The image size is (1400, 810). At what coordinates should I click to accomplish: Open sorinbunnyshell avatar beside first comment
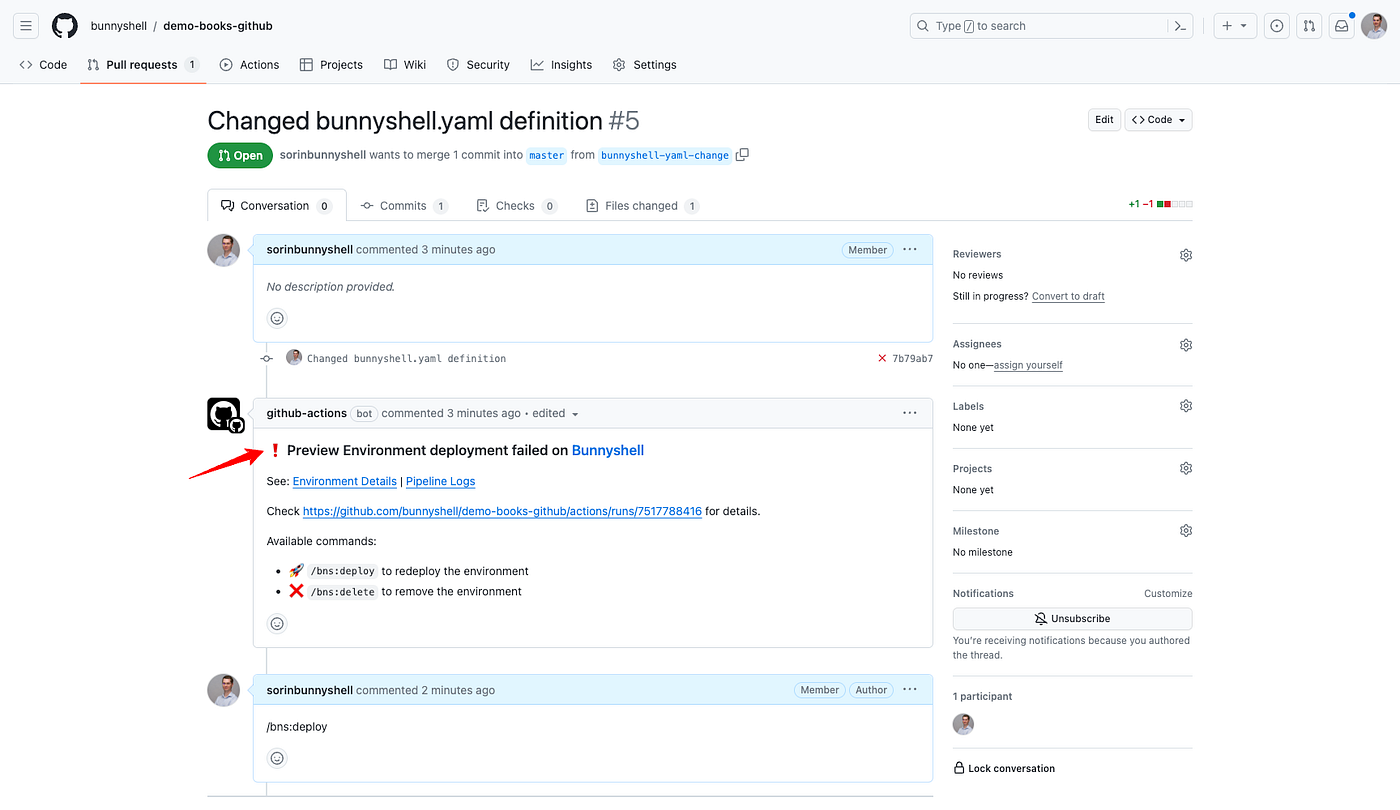pyautogui.click(x=224, y=250)
